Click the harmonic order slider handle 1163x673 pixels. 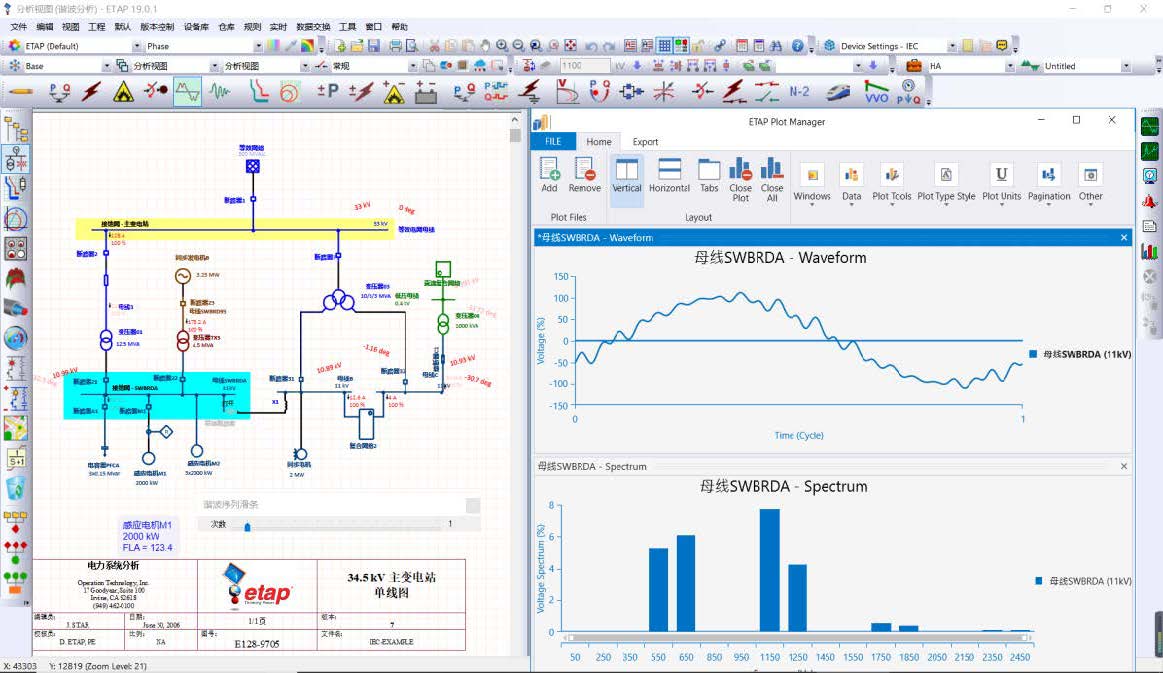point(247,525)
